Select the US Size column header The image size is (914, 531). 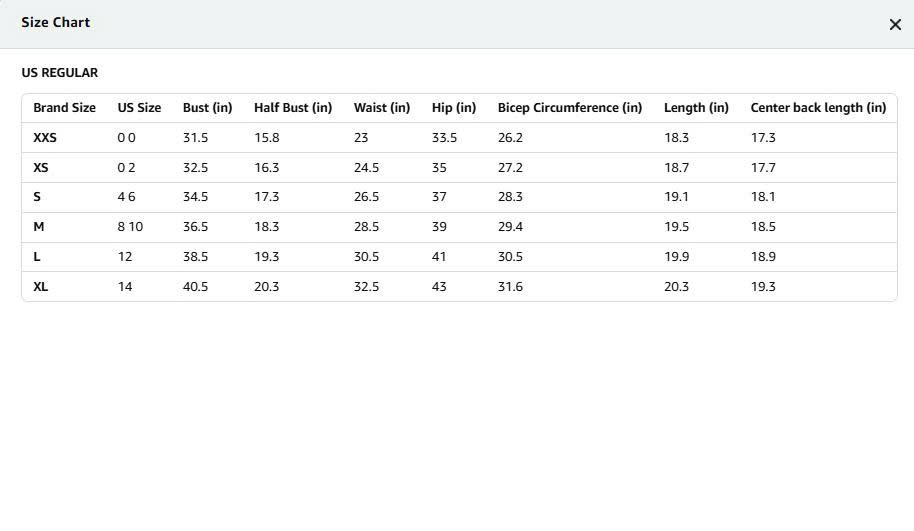(x=139, y=108)
